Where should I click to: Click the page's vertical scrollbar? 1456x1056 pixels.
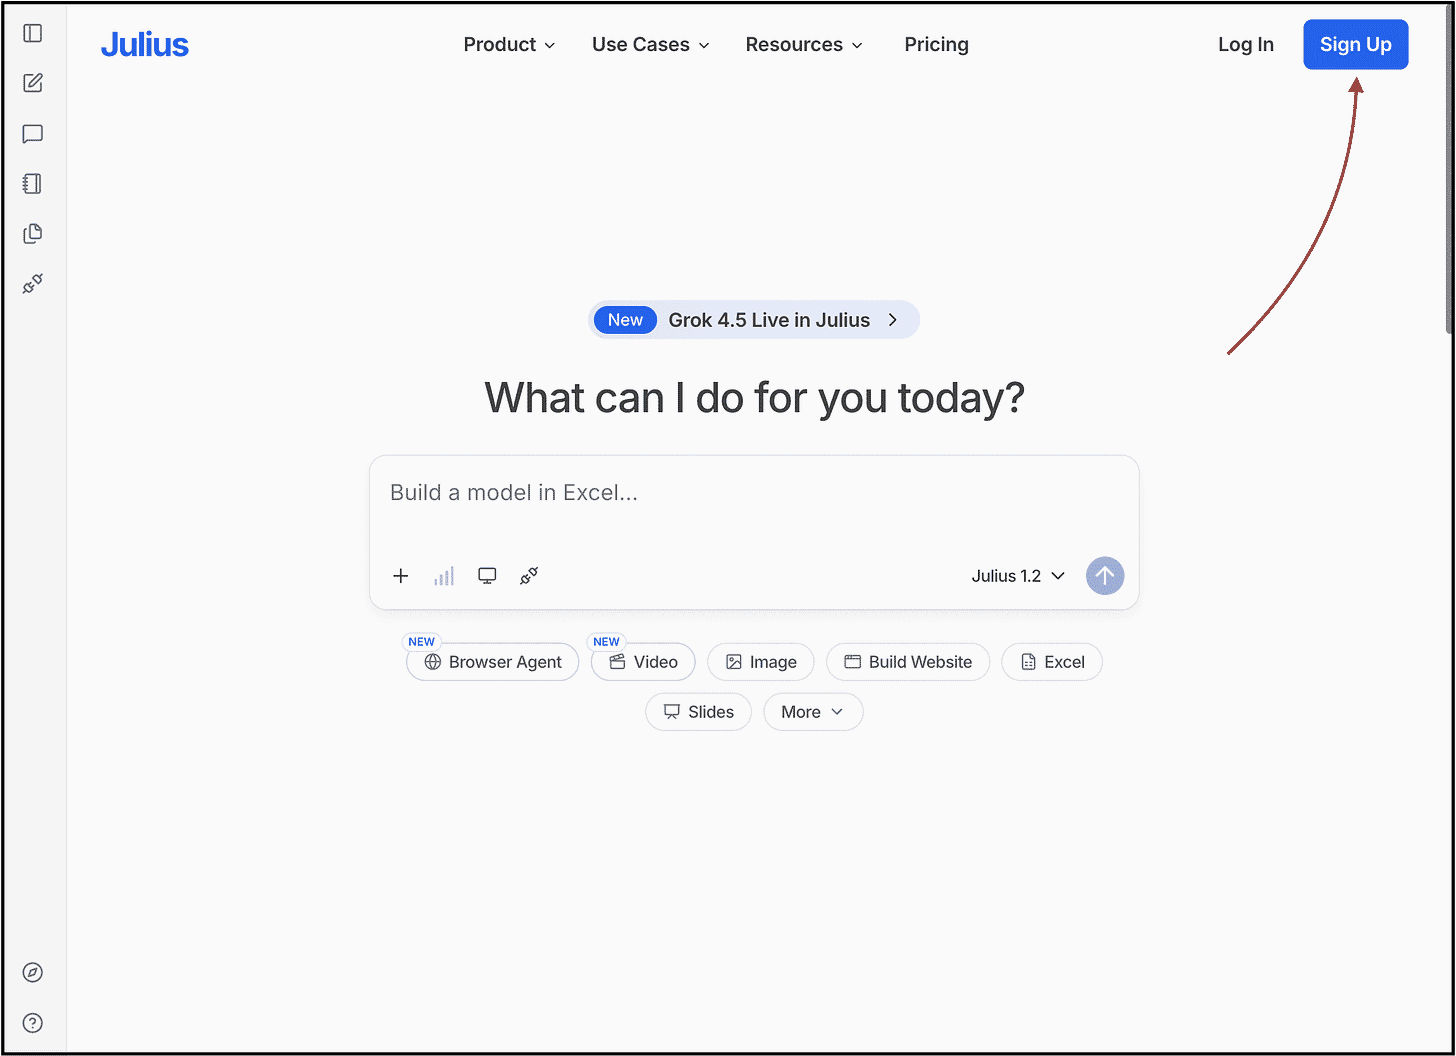tap(1450, 170)
